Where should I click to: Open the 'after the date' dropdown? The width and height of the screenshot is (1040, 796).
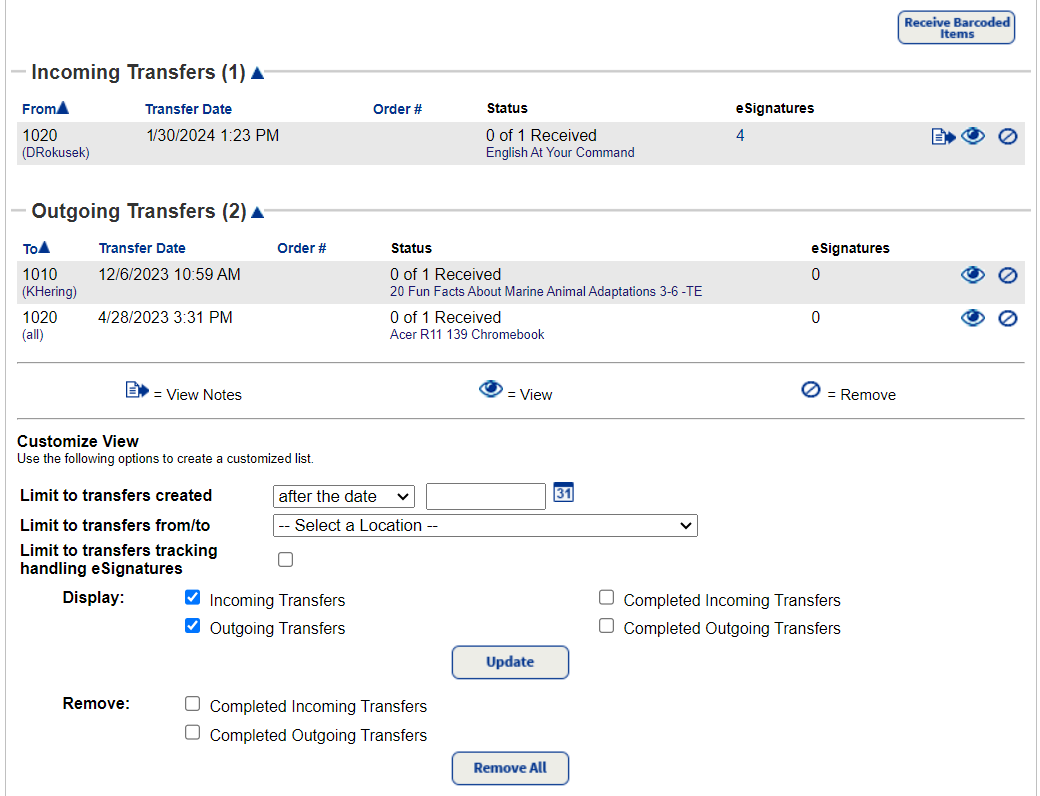[343, 496]
